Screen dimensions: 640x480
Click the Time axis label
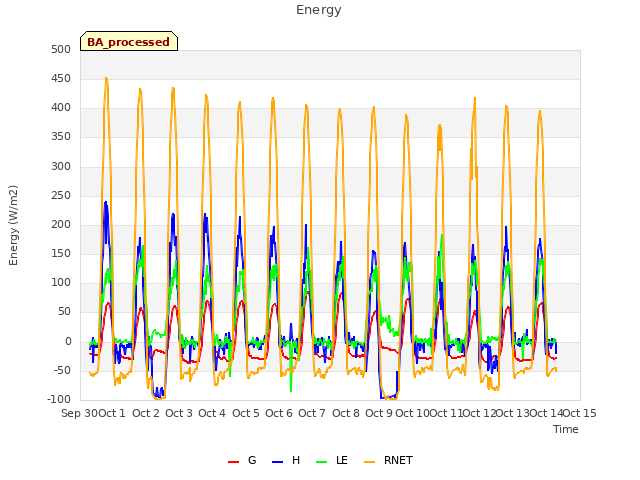566,429
